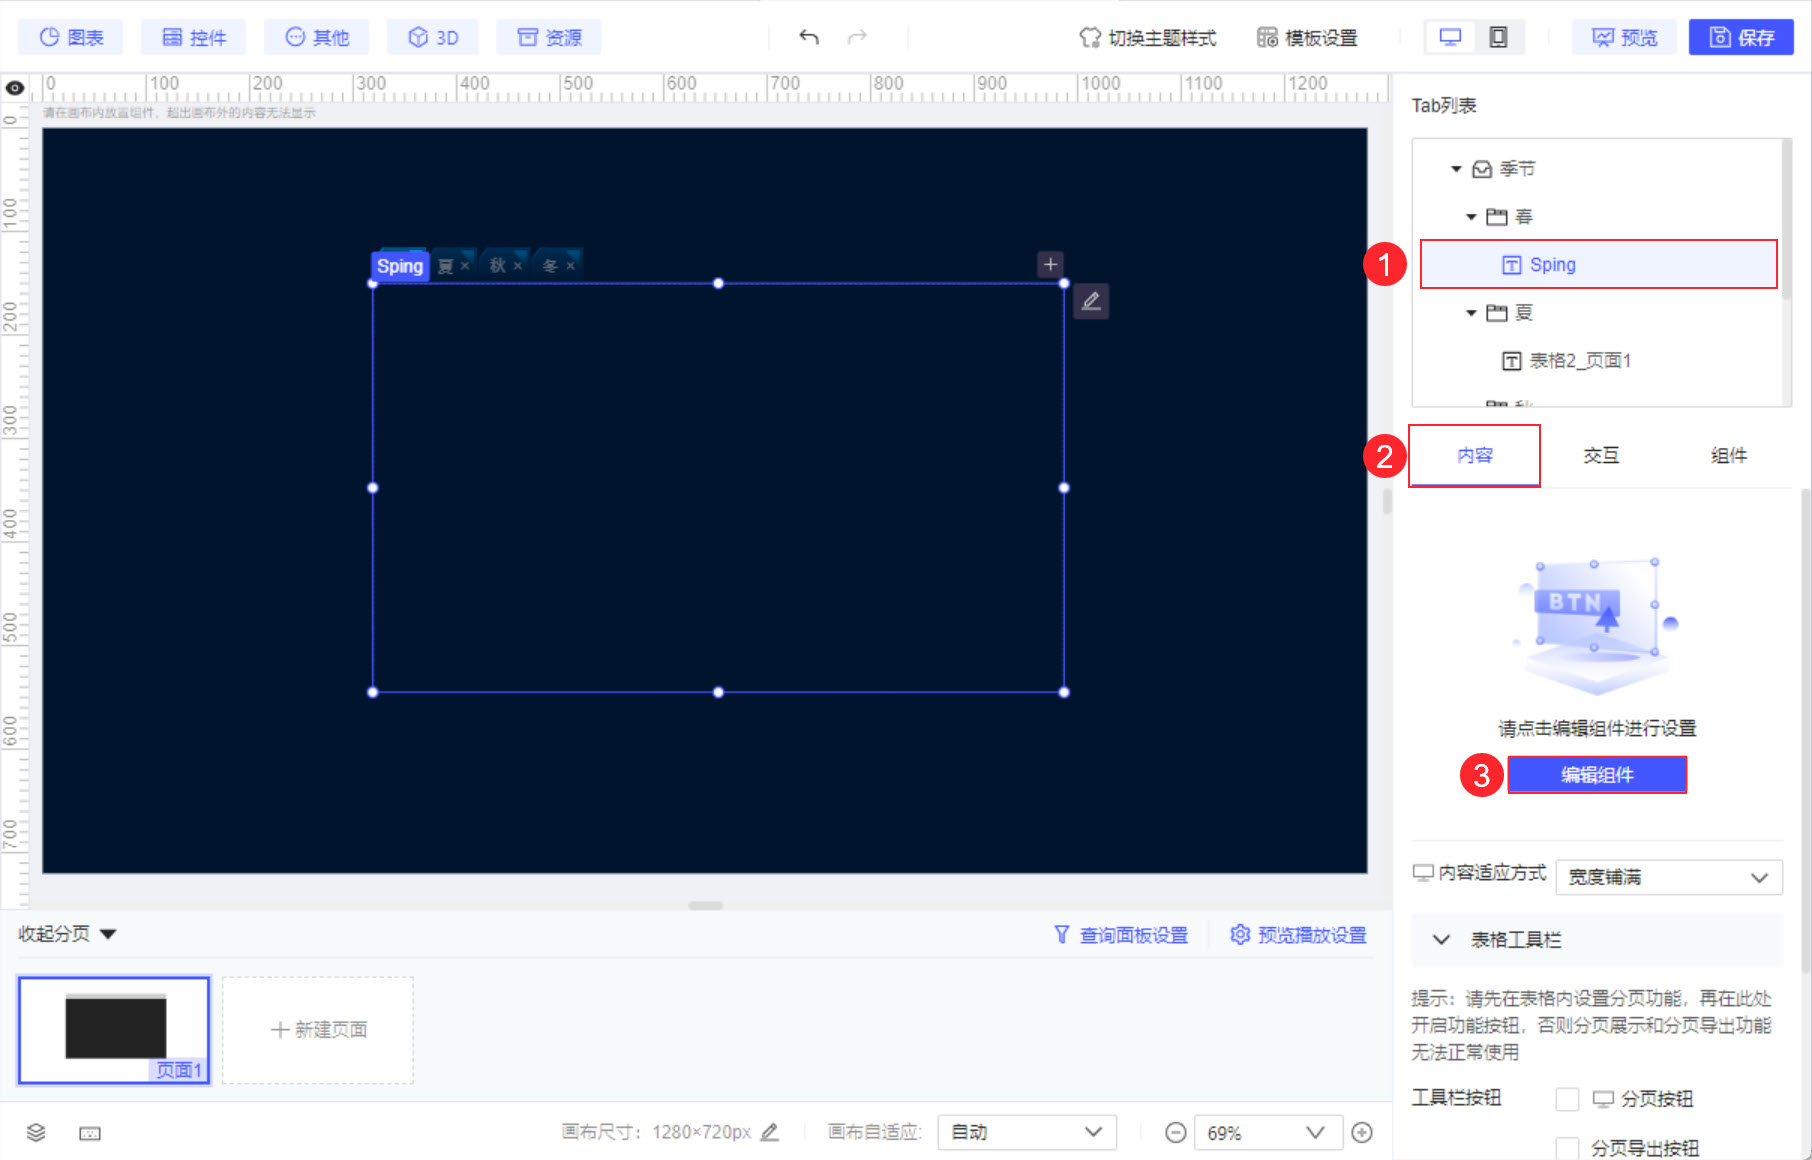The width and height of the screenshot is (1812, 1160).
Task: Click 切换主题样式 theme switch
Action: (1148, 38)
